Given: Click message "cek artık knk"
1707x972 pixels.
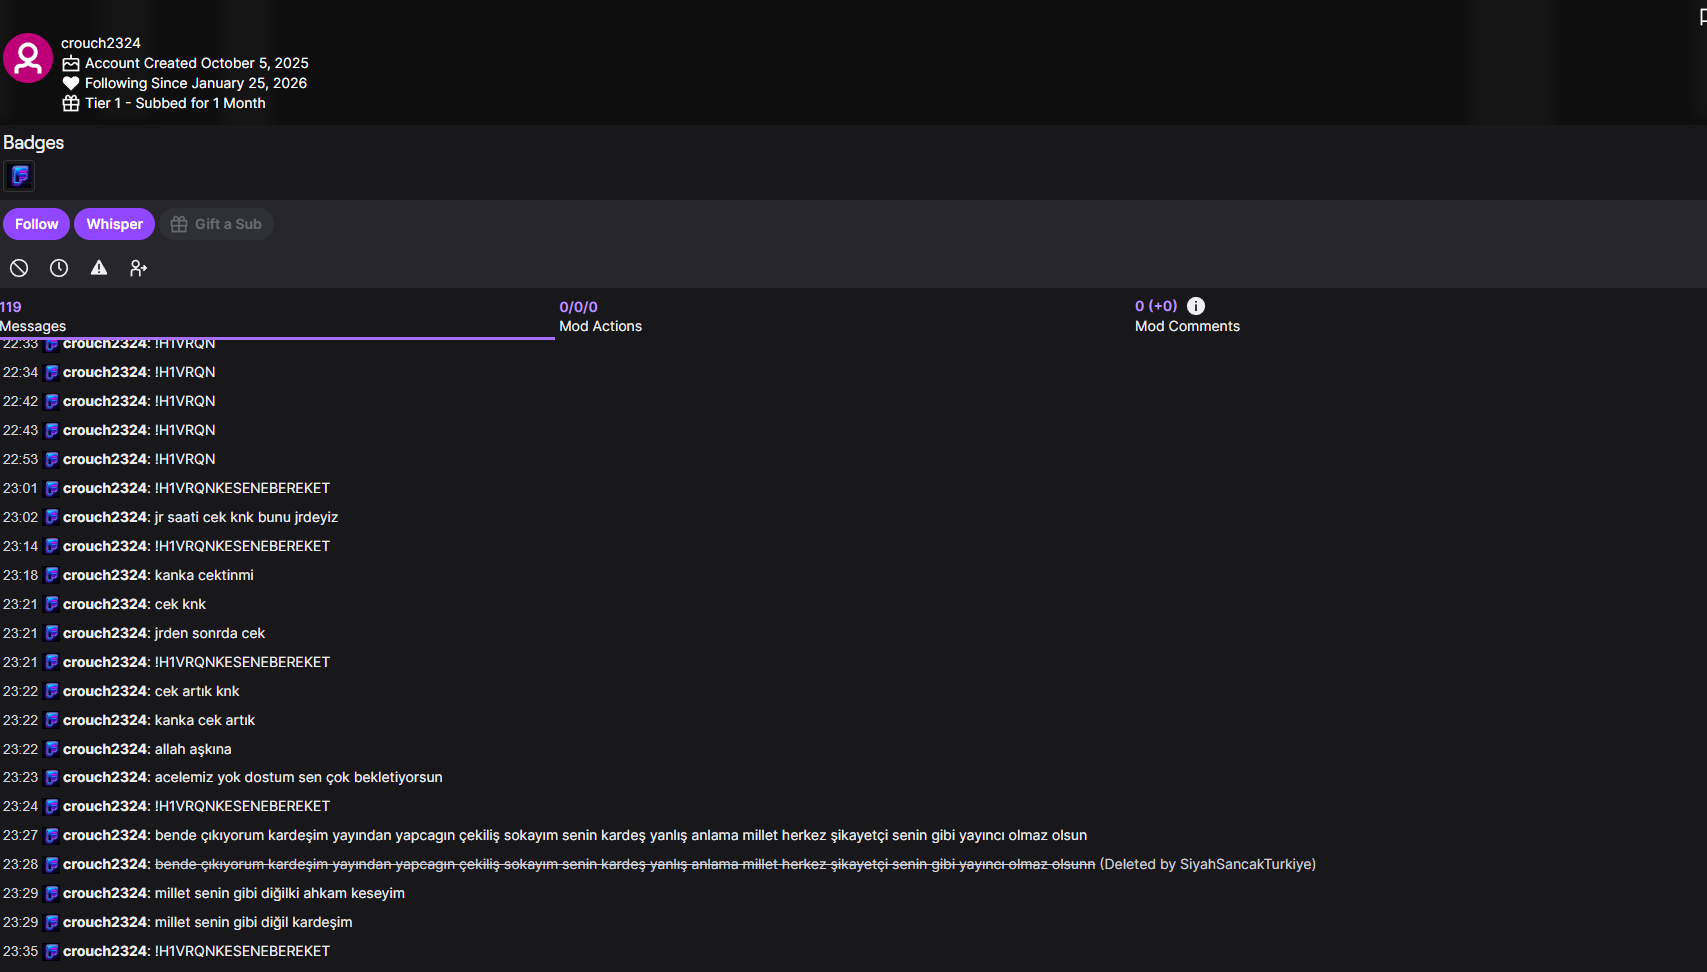Looking at the screenshot, I should coord(197,691).
